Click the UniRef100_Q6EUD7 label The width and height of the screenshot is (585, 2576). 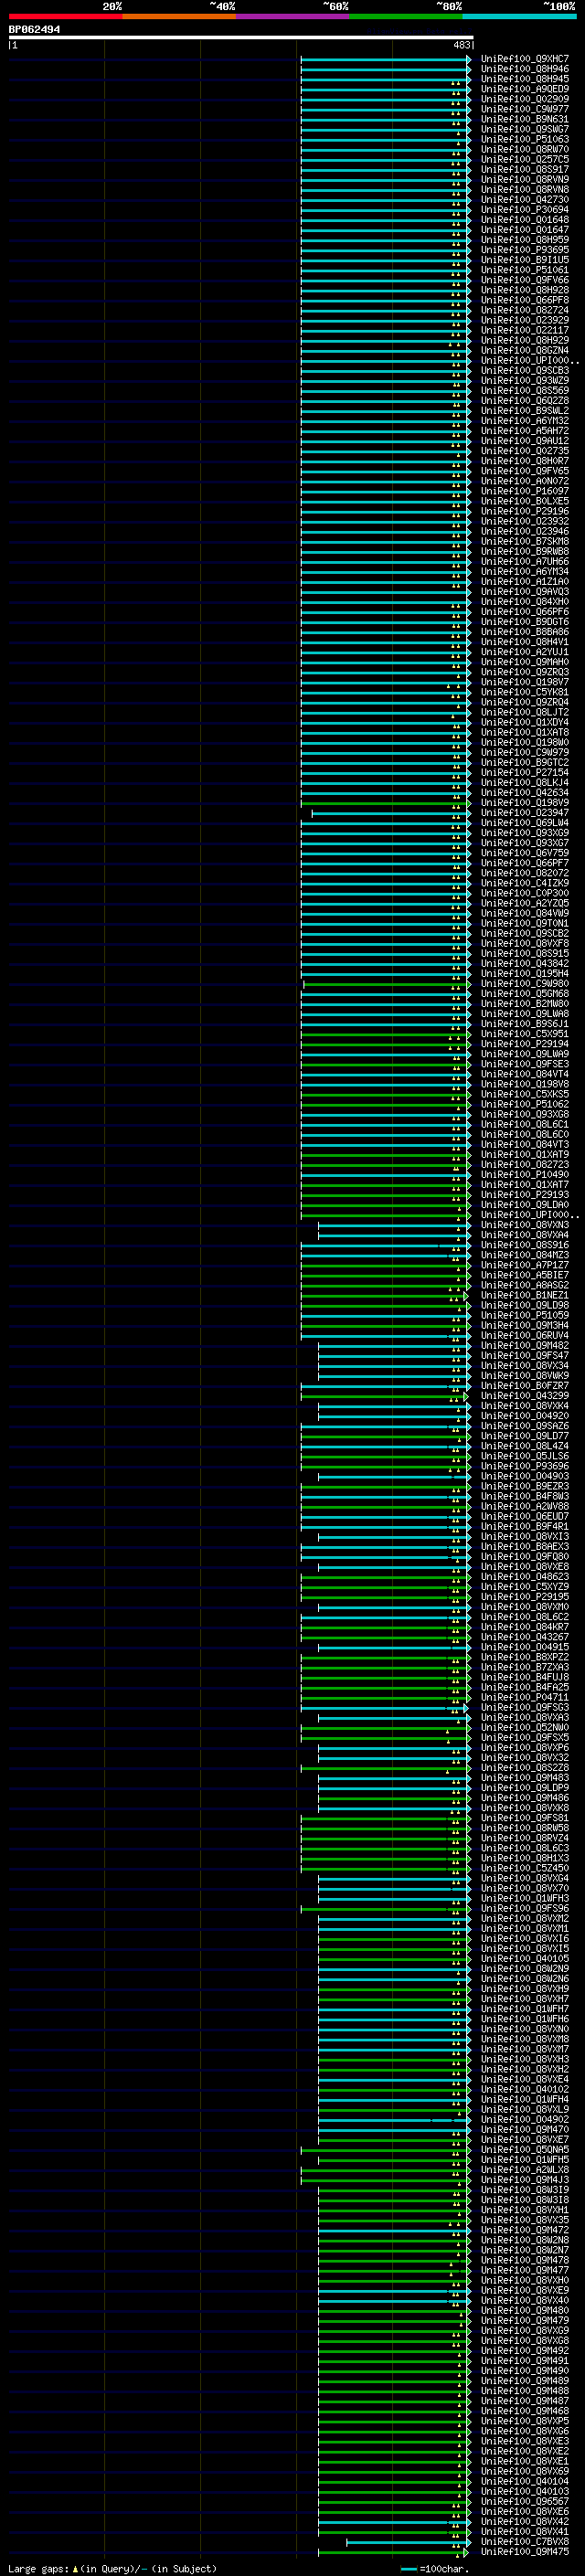point(525,1516)
